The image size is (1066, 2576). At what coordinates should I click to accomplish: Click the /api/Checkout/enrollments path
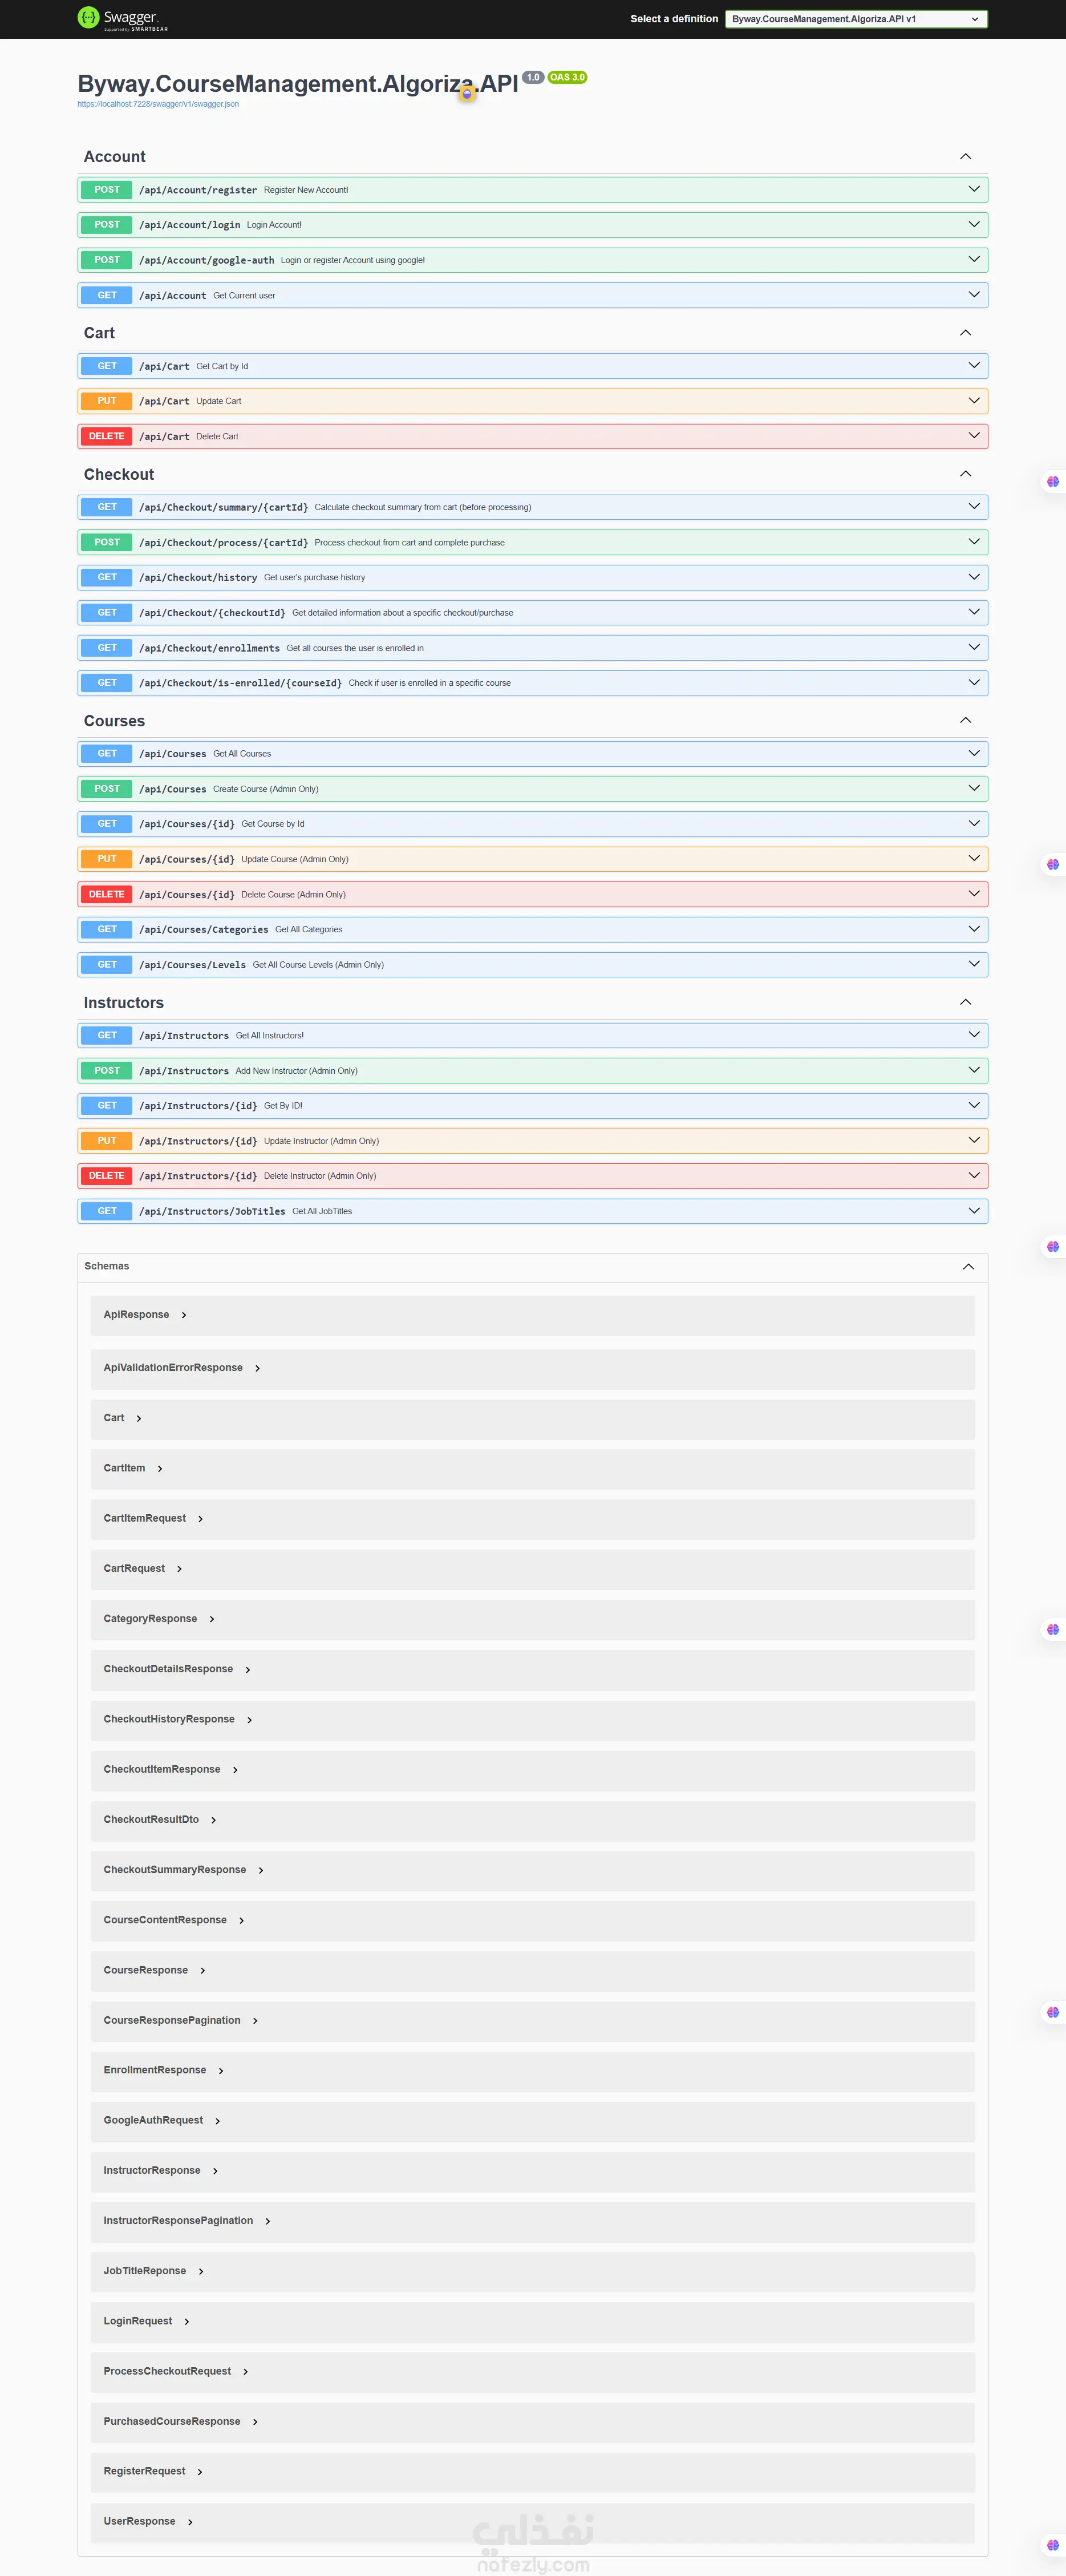(209, 648)
